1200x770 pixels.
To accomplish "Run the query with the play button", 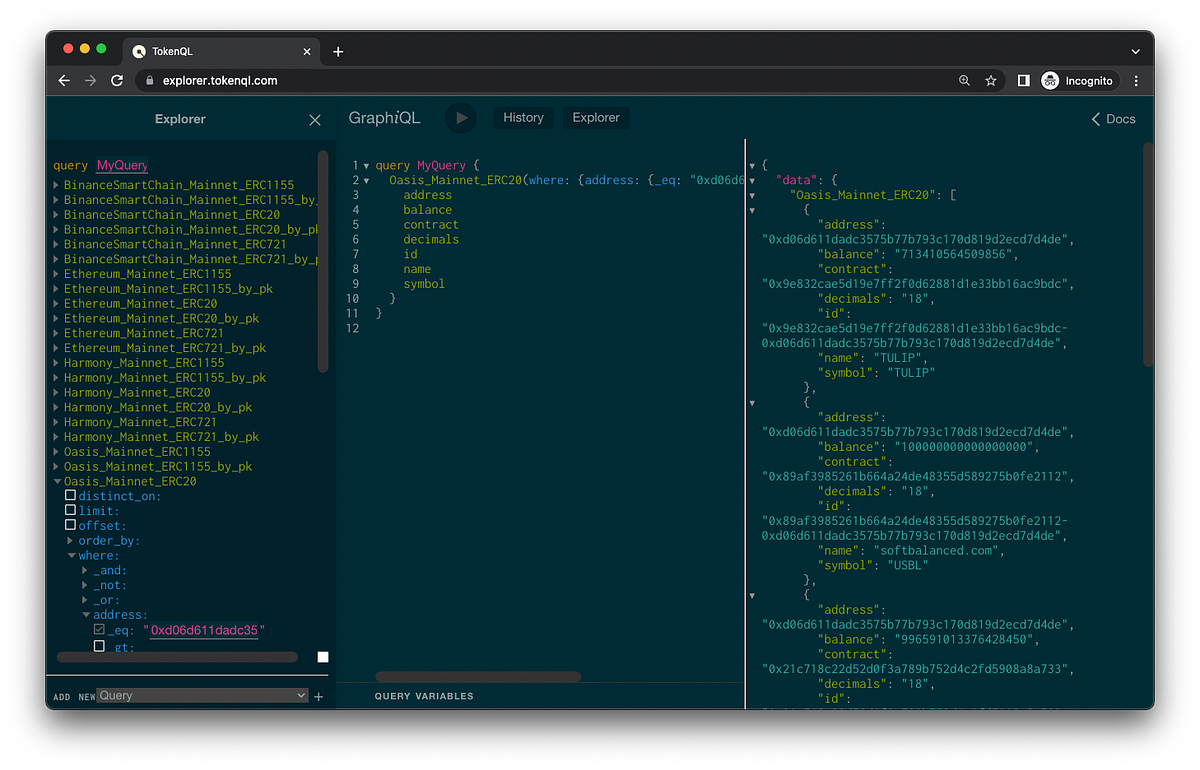I will click(x=461, y=118).
